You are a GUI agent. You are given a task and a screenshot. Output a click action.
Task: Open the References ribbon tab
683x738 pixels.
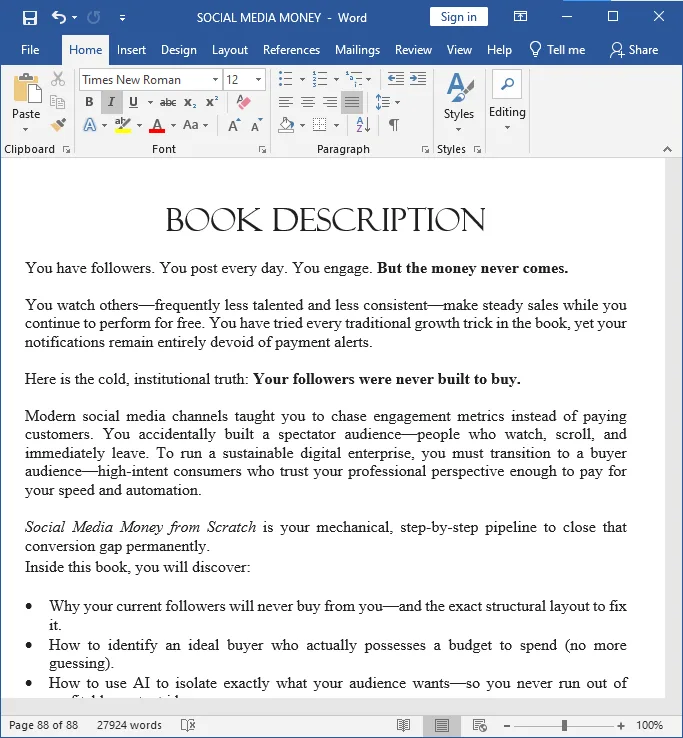click(291, 50)
